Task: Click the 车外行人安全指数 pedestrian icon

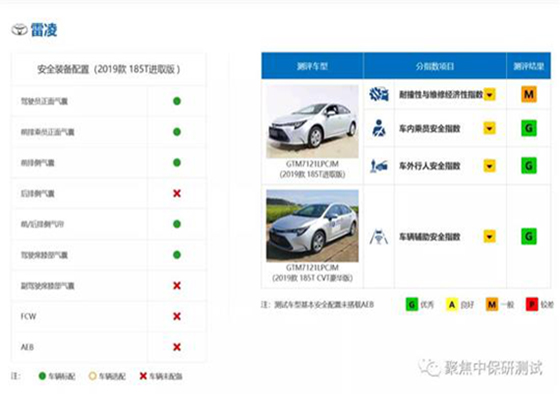Action: point(379,166)
